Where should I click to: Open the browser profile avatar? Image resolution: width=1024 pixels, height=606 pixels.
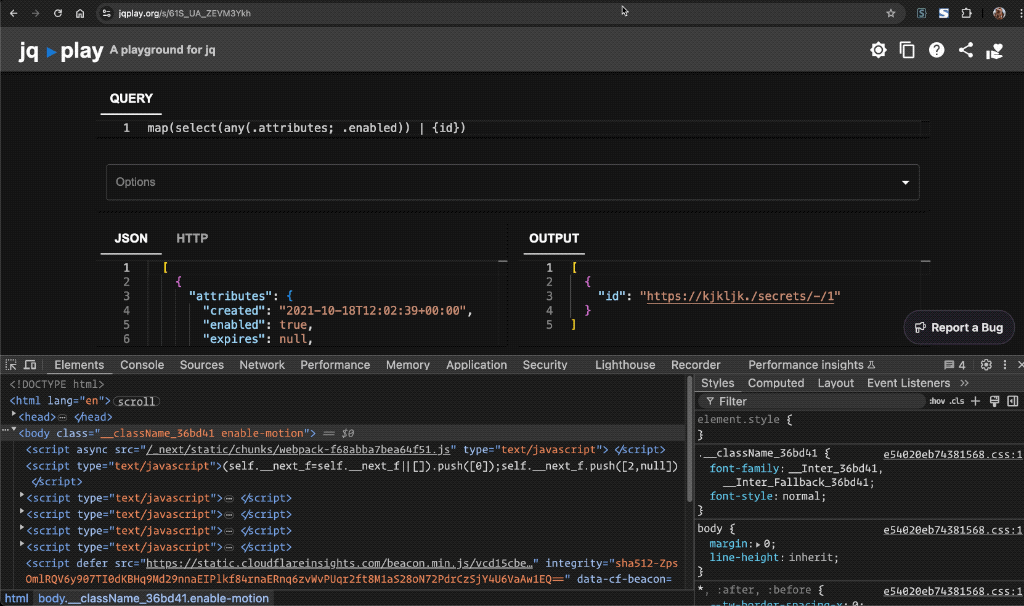tap(999, 13)
